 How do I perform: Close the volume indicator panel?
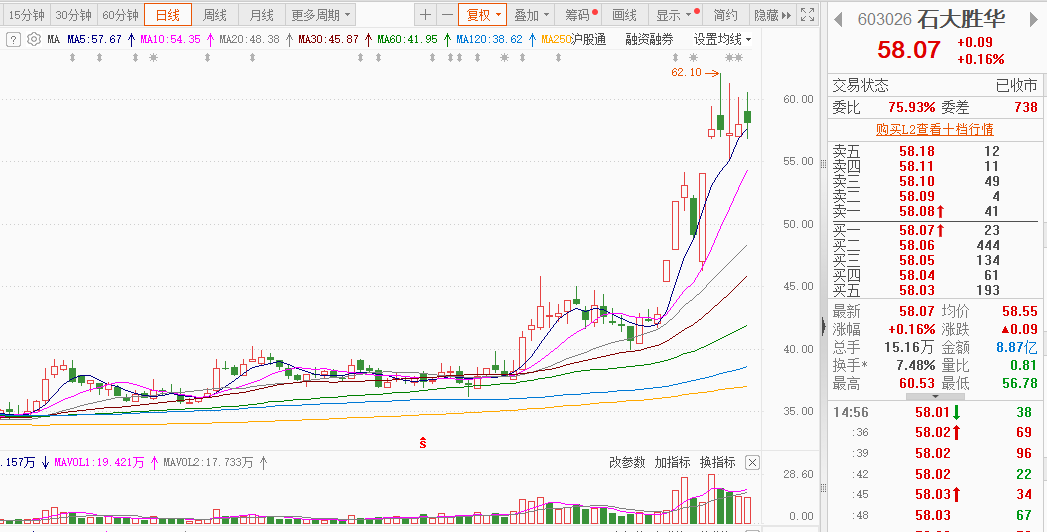pos(752,462)
